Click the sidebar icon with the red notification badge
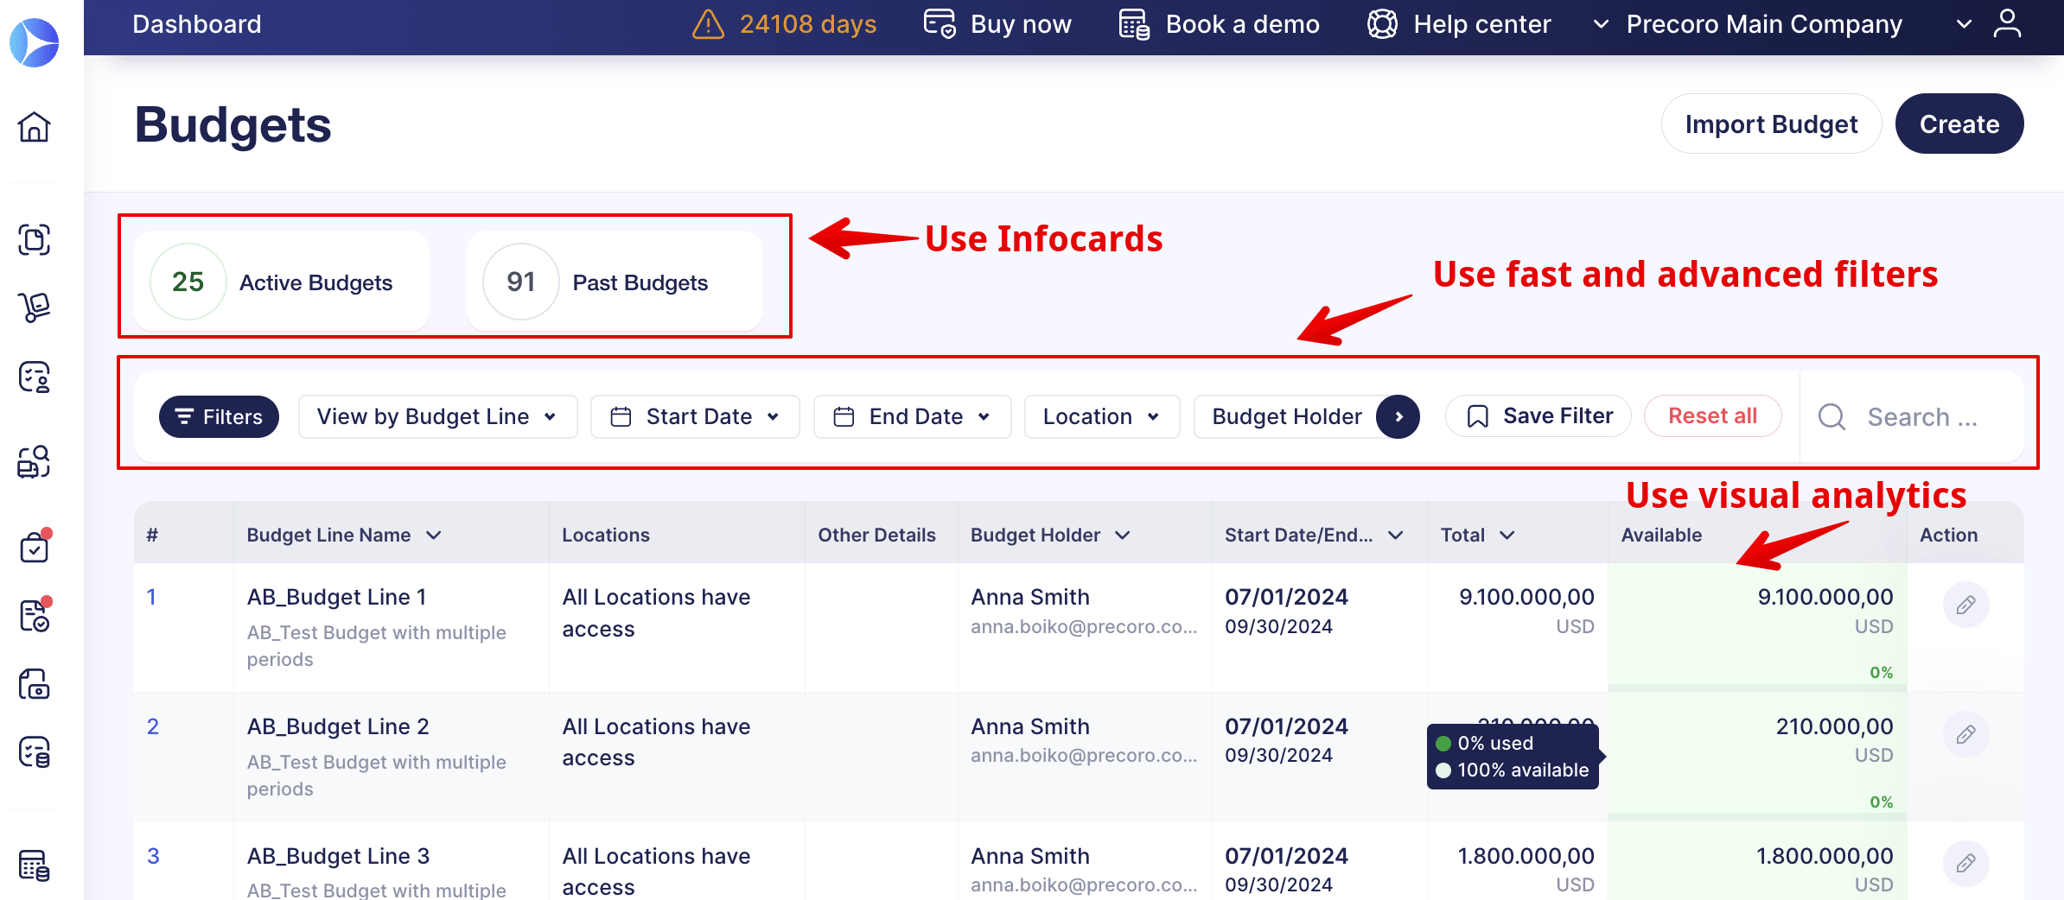The width and height of the screenshot is (2064, 900). pyautogui.click(x=35, y=546)
